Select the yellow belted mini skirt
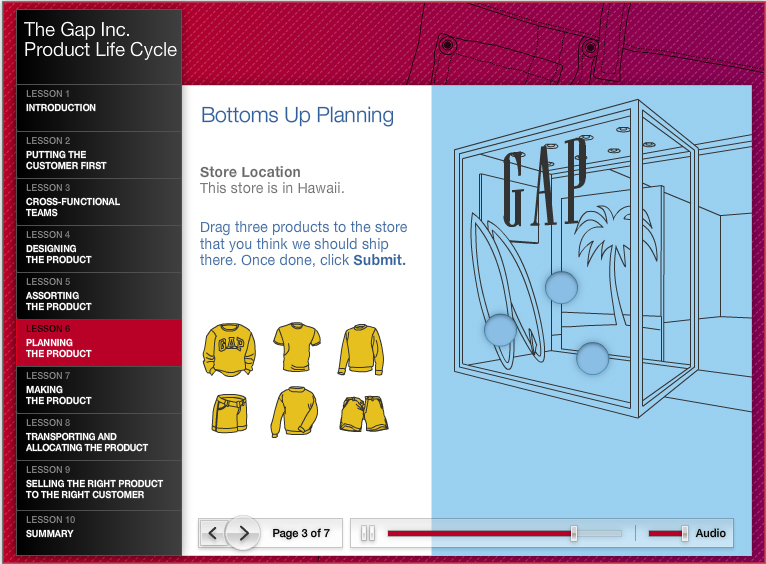This screenshot has width=766, height=564. point(230,413)
